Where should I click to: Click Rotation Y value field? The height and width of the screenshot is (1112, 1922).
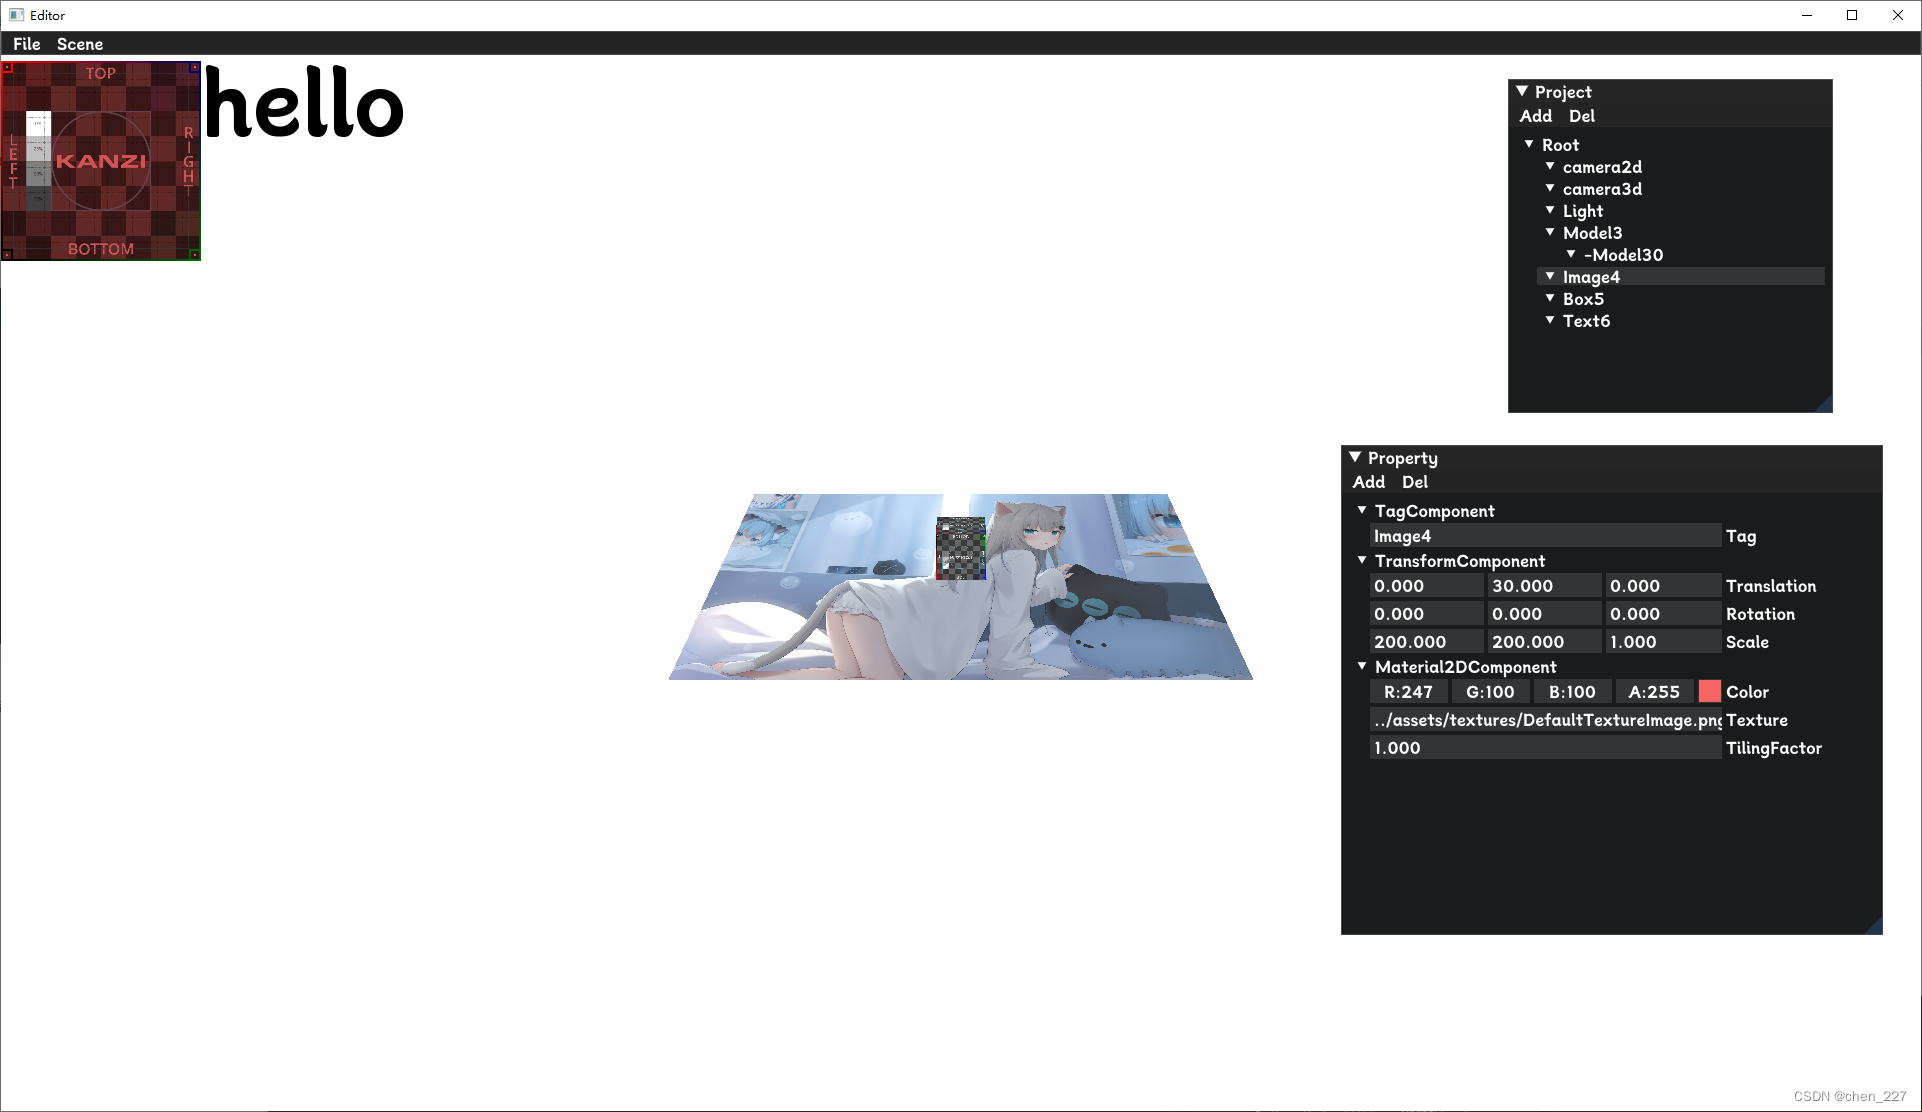click(x=1545, y=614)
